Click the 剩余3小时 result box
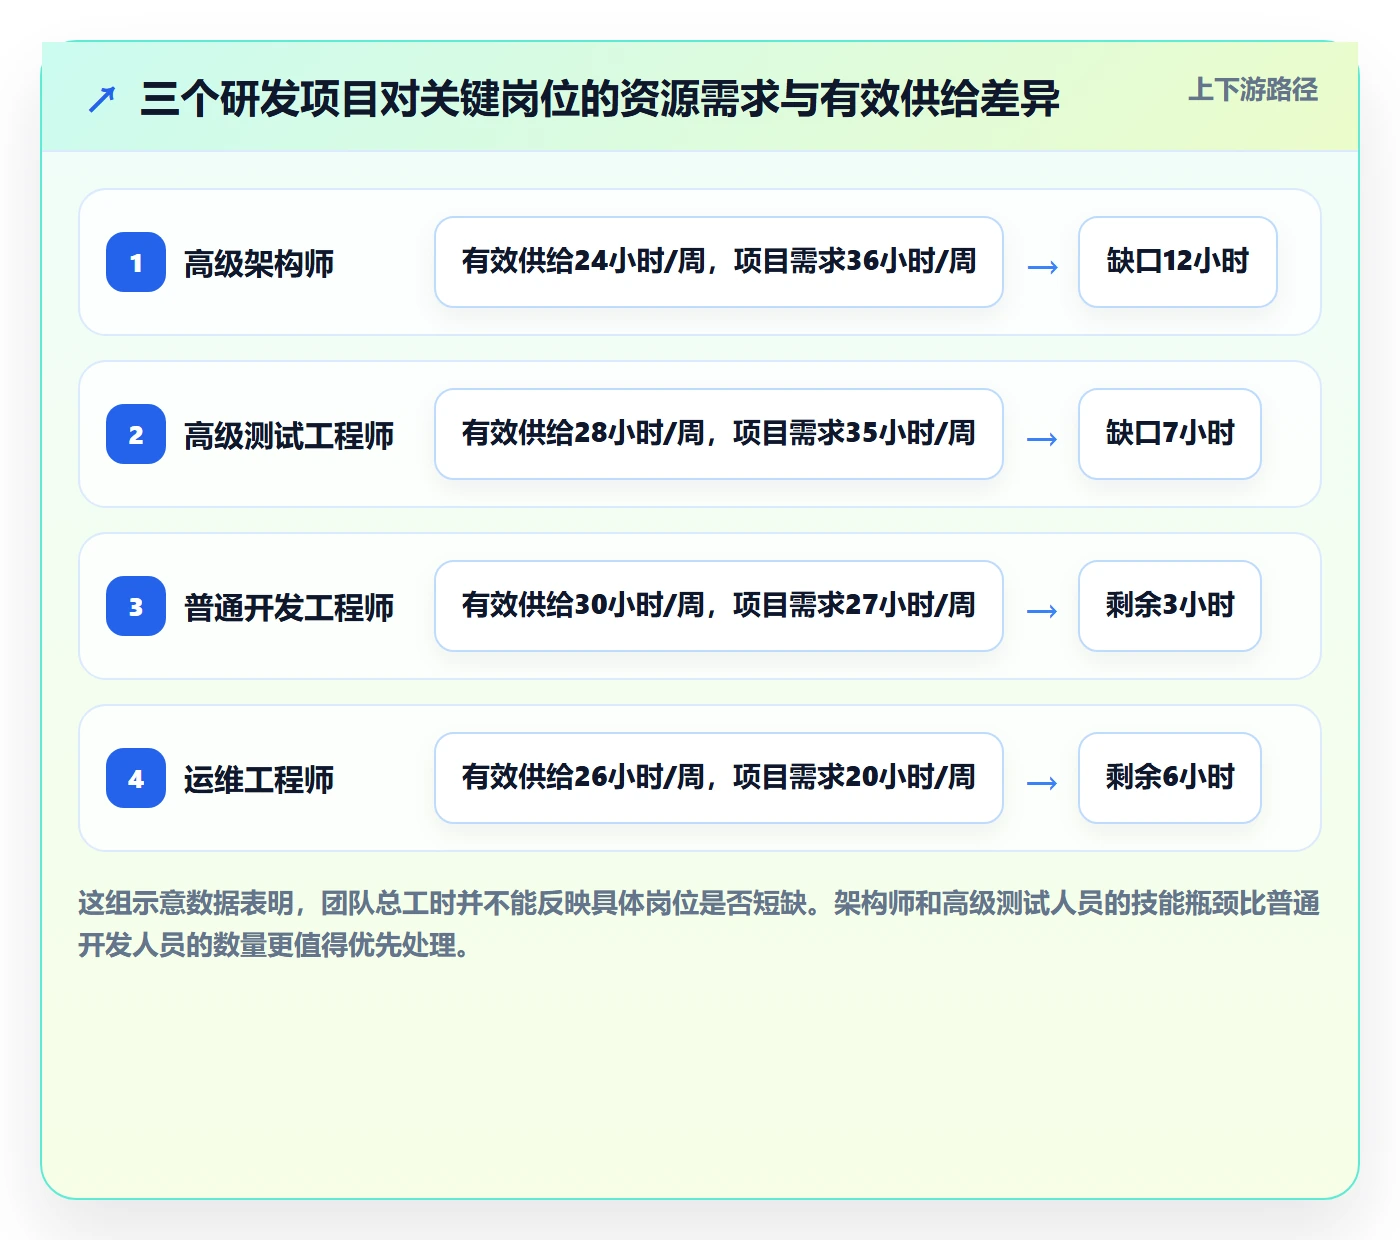 pos(1170,606)
